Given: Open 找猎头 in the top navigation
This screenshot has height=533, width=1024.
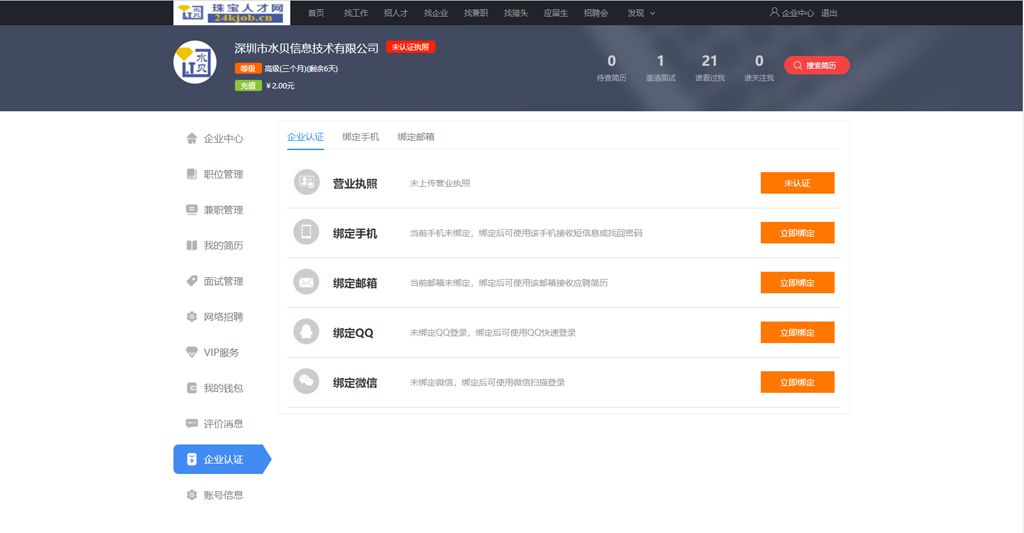Looking at the screenshot, I should pyautogui.click(x=515, y=13).
